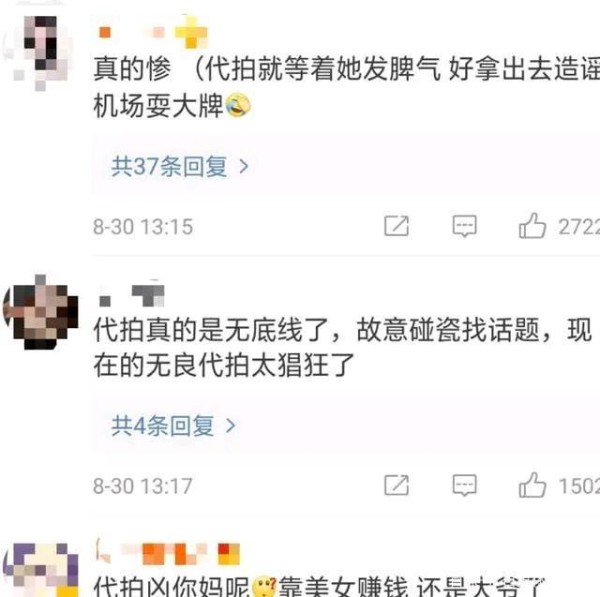Tap the share icon on the 13:15 comment
The height and width of the screenshot is (597, 600).
396,226
